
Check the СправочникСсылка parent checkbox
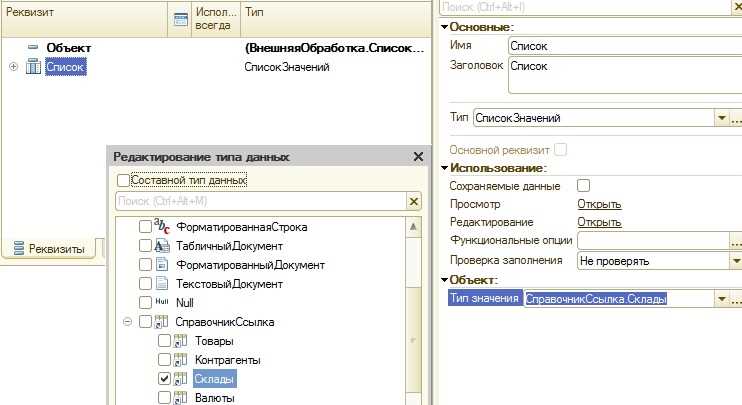pos(145,322)
